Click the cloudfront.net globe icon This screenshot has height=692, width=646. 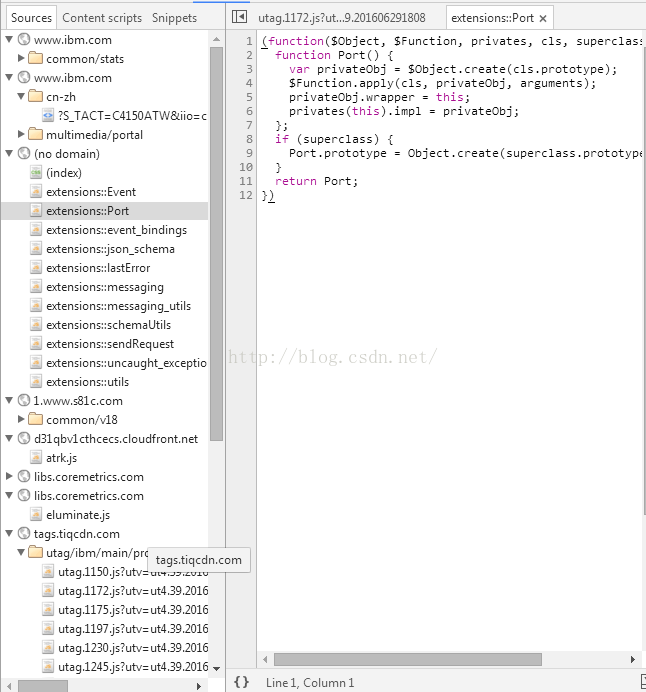coord(24,438)
